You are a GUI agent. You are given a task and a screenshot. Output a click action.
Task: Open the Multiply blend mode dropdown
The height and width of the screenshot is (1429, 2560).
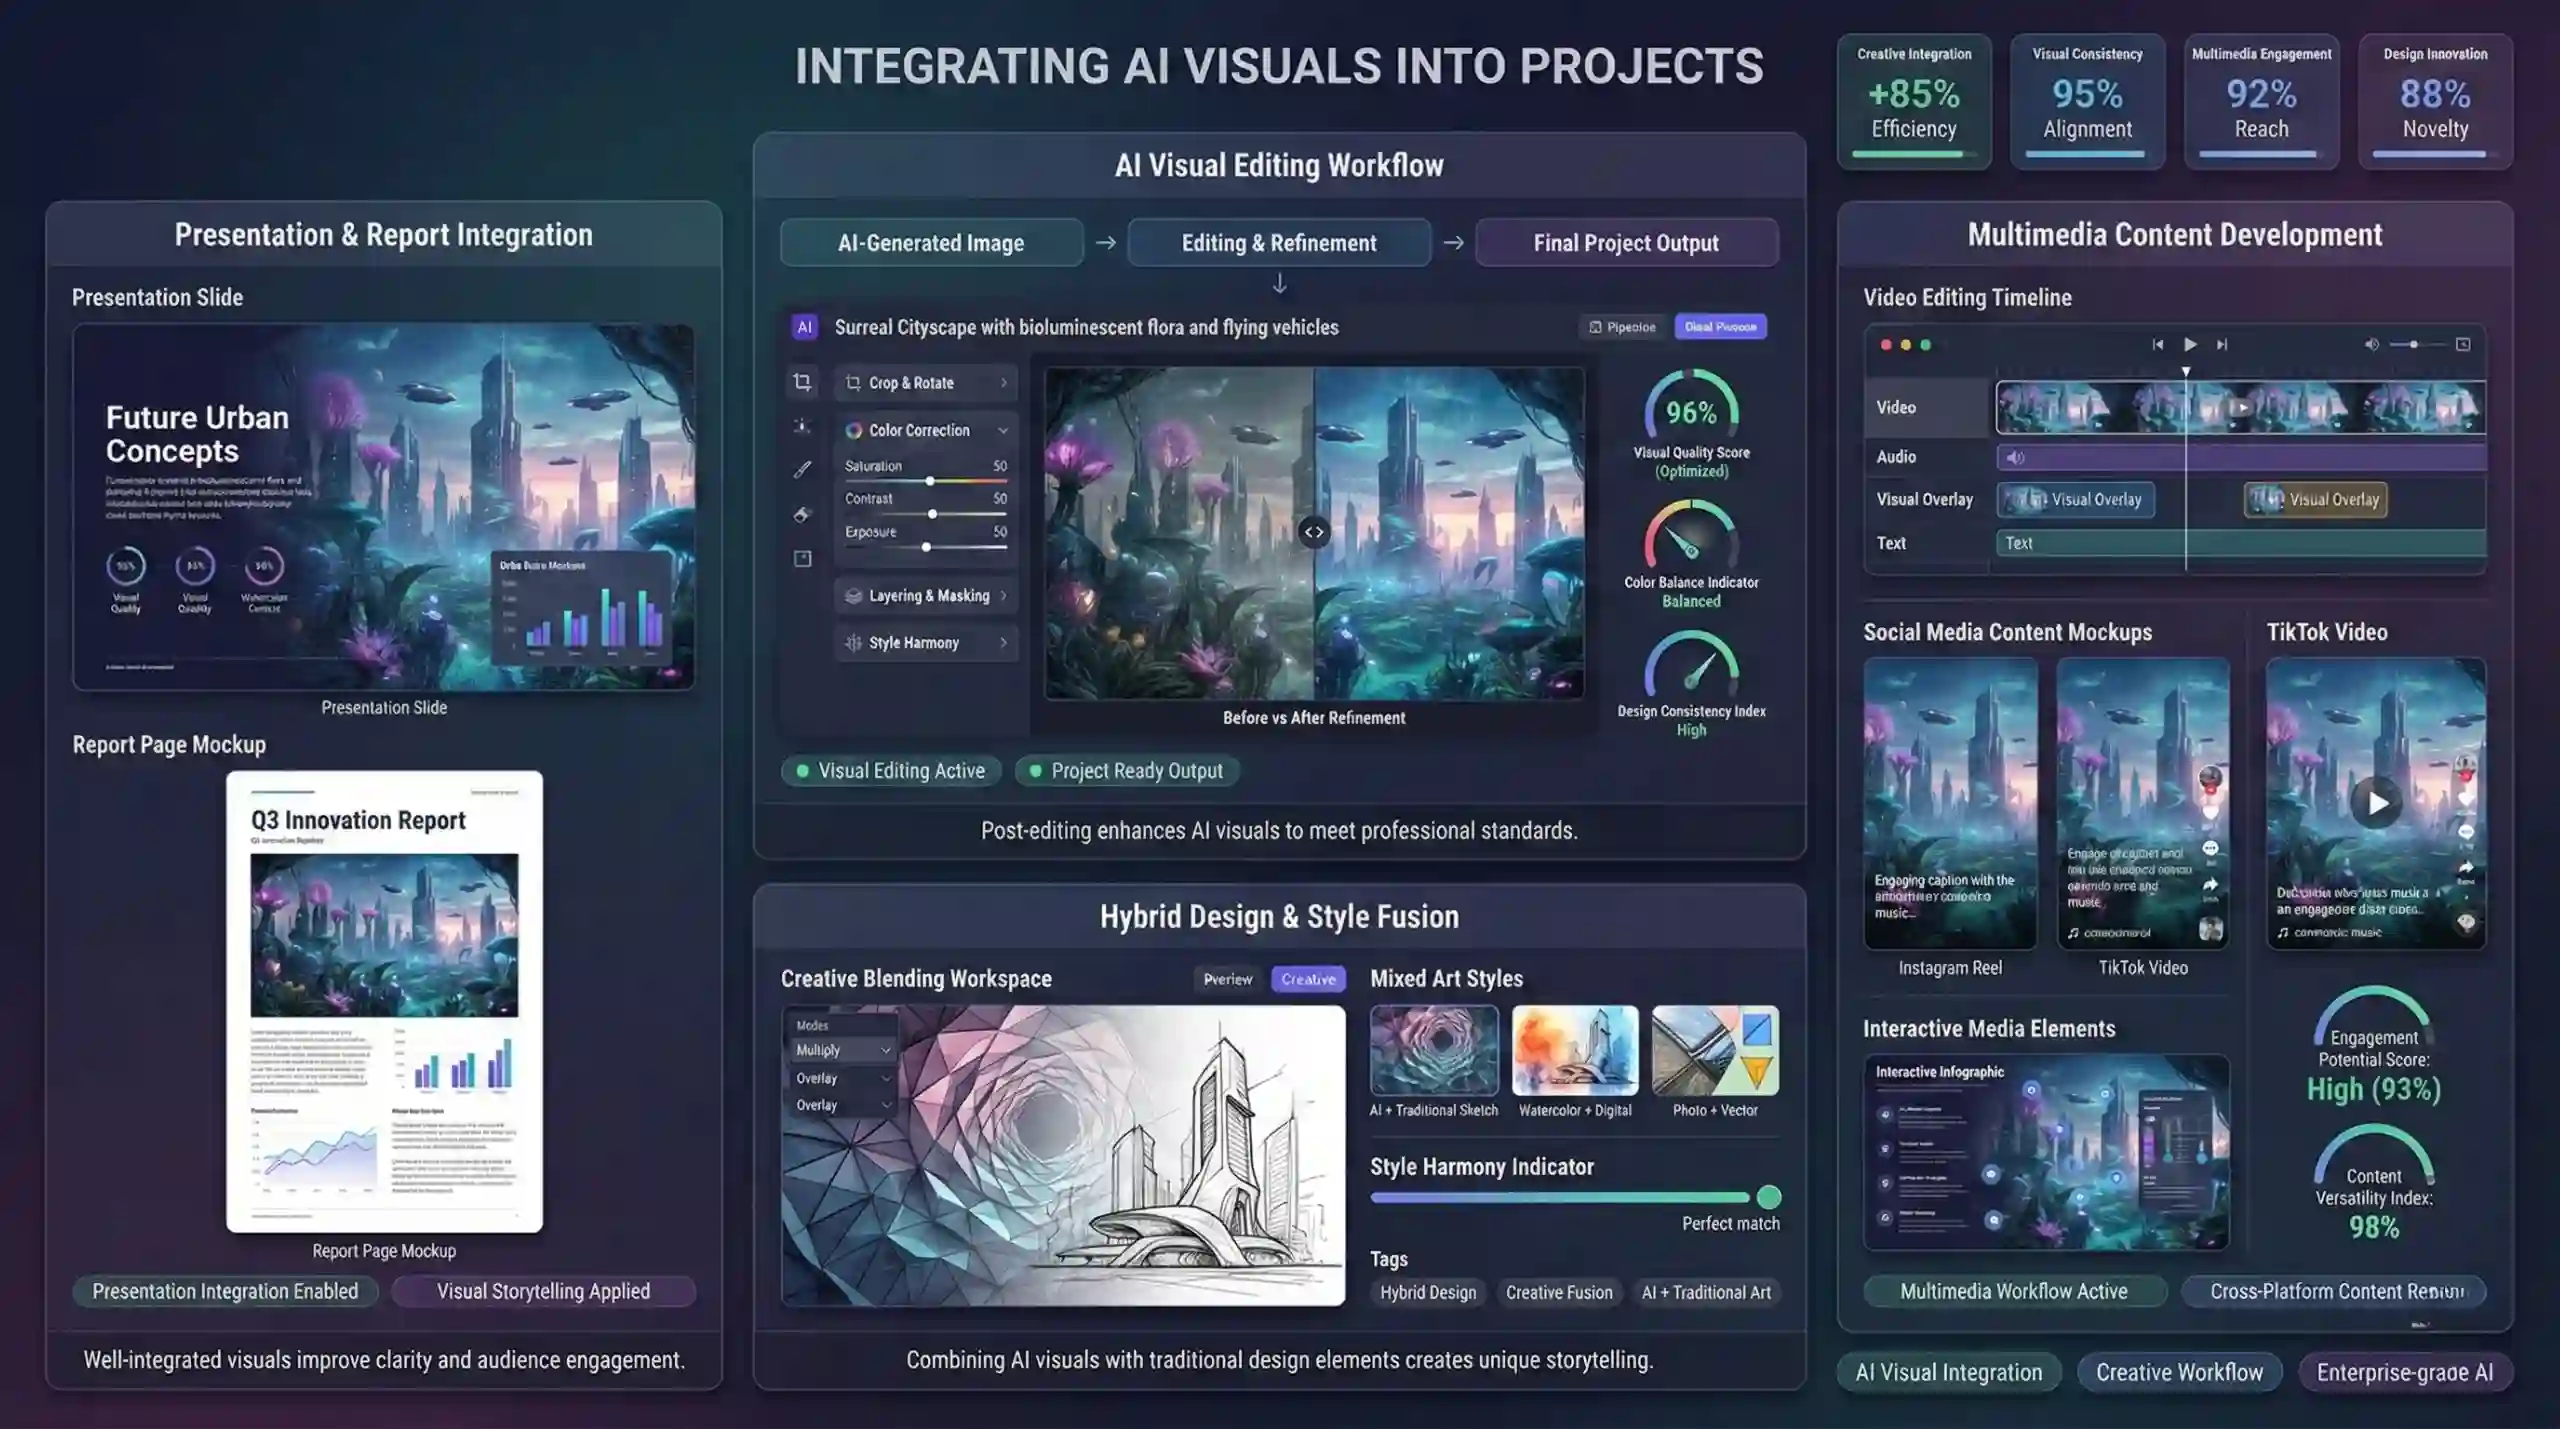(x=842, y=1050)
